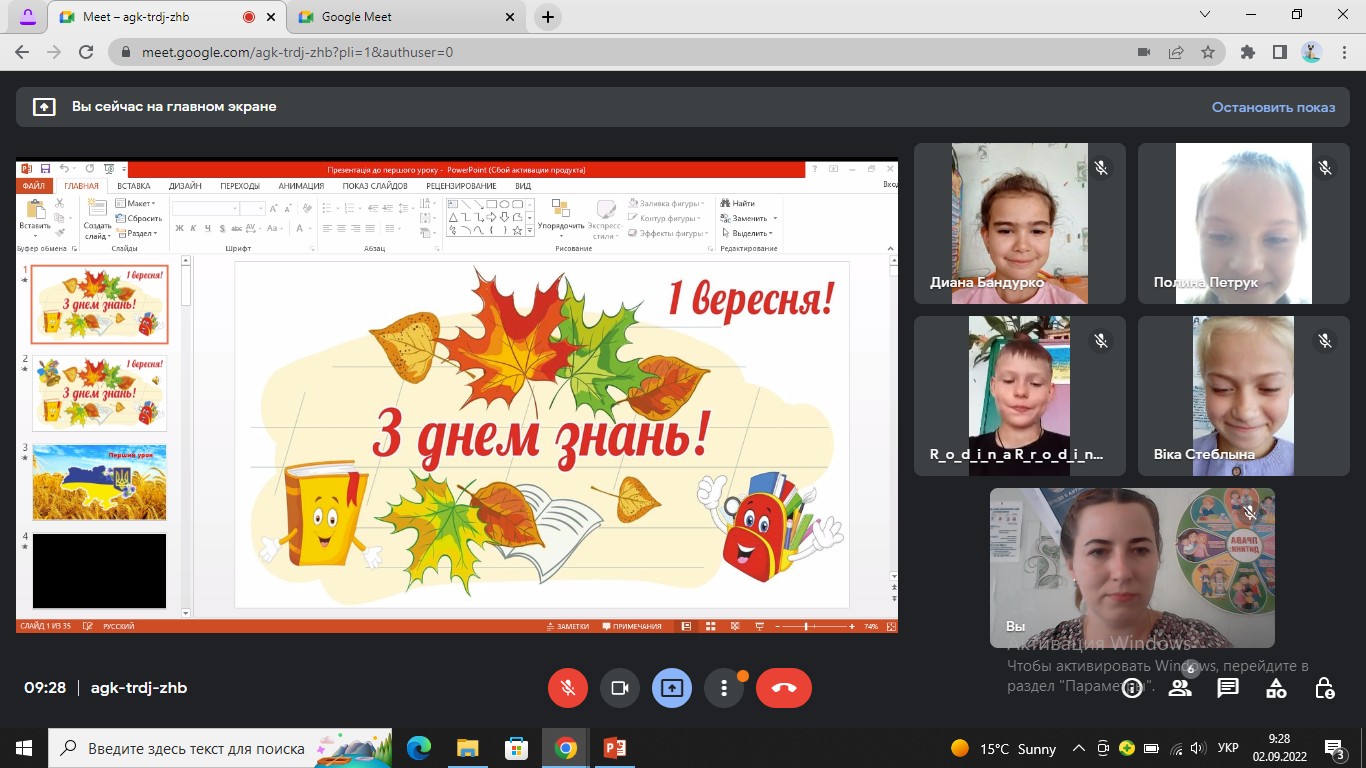The height and width of the screenshot is (768, 1366).
Task: Click the Windows taskbar search field
Action: (195, 748)
